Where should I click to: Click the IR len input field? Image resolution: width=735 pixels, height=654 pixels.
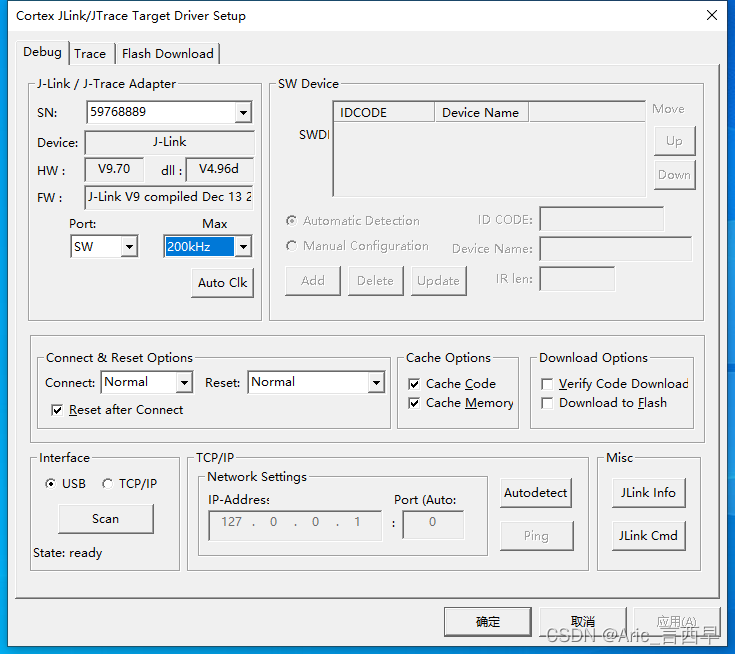point(577,279)
